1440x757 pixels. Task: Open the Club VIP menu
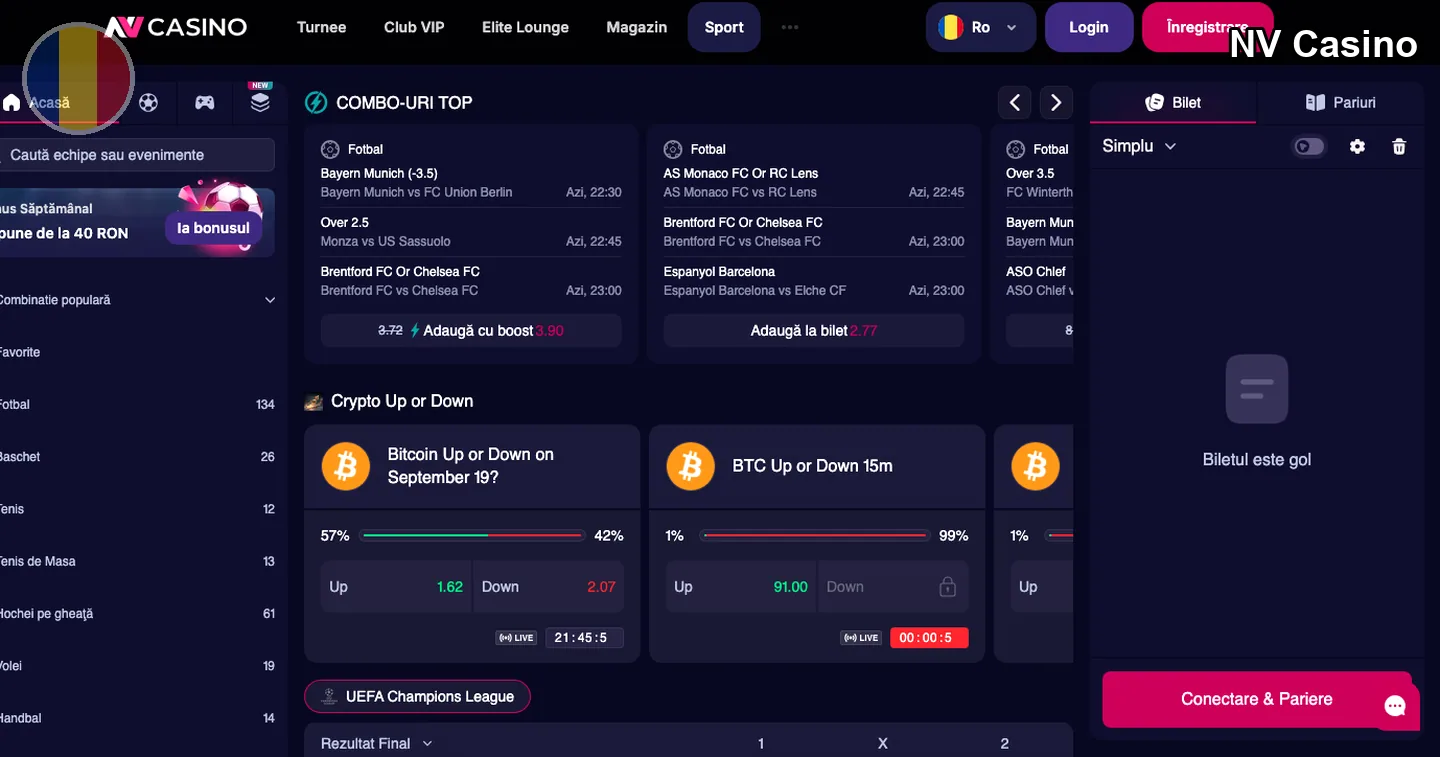click(414, 27)
